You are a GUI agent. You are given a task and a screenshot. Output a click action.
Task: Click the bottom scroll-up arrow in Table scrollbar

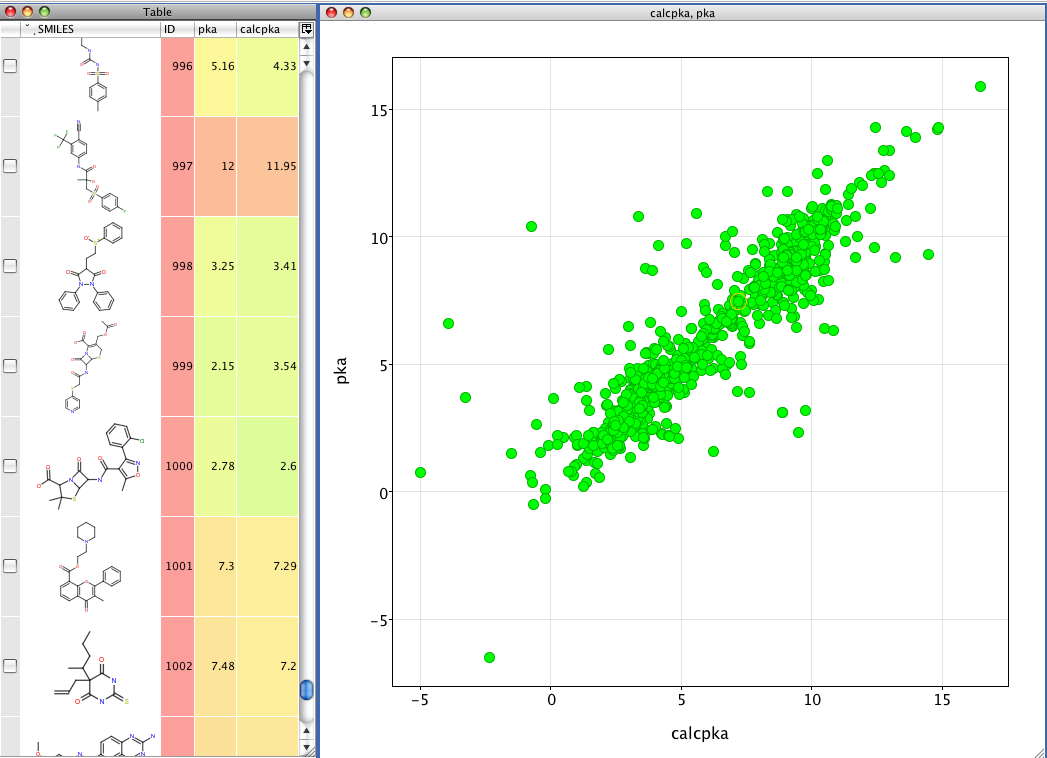[x=306, y=731]
